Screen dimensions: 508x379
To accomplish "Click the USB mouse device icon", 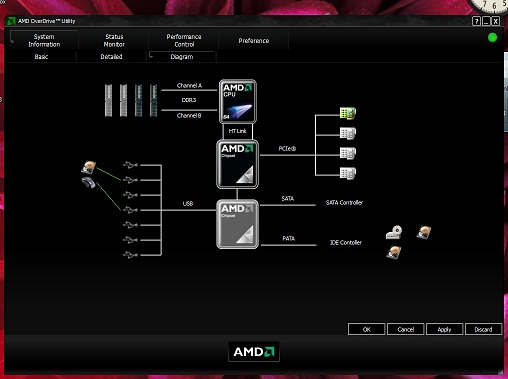I will click(x=88, y=183).
